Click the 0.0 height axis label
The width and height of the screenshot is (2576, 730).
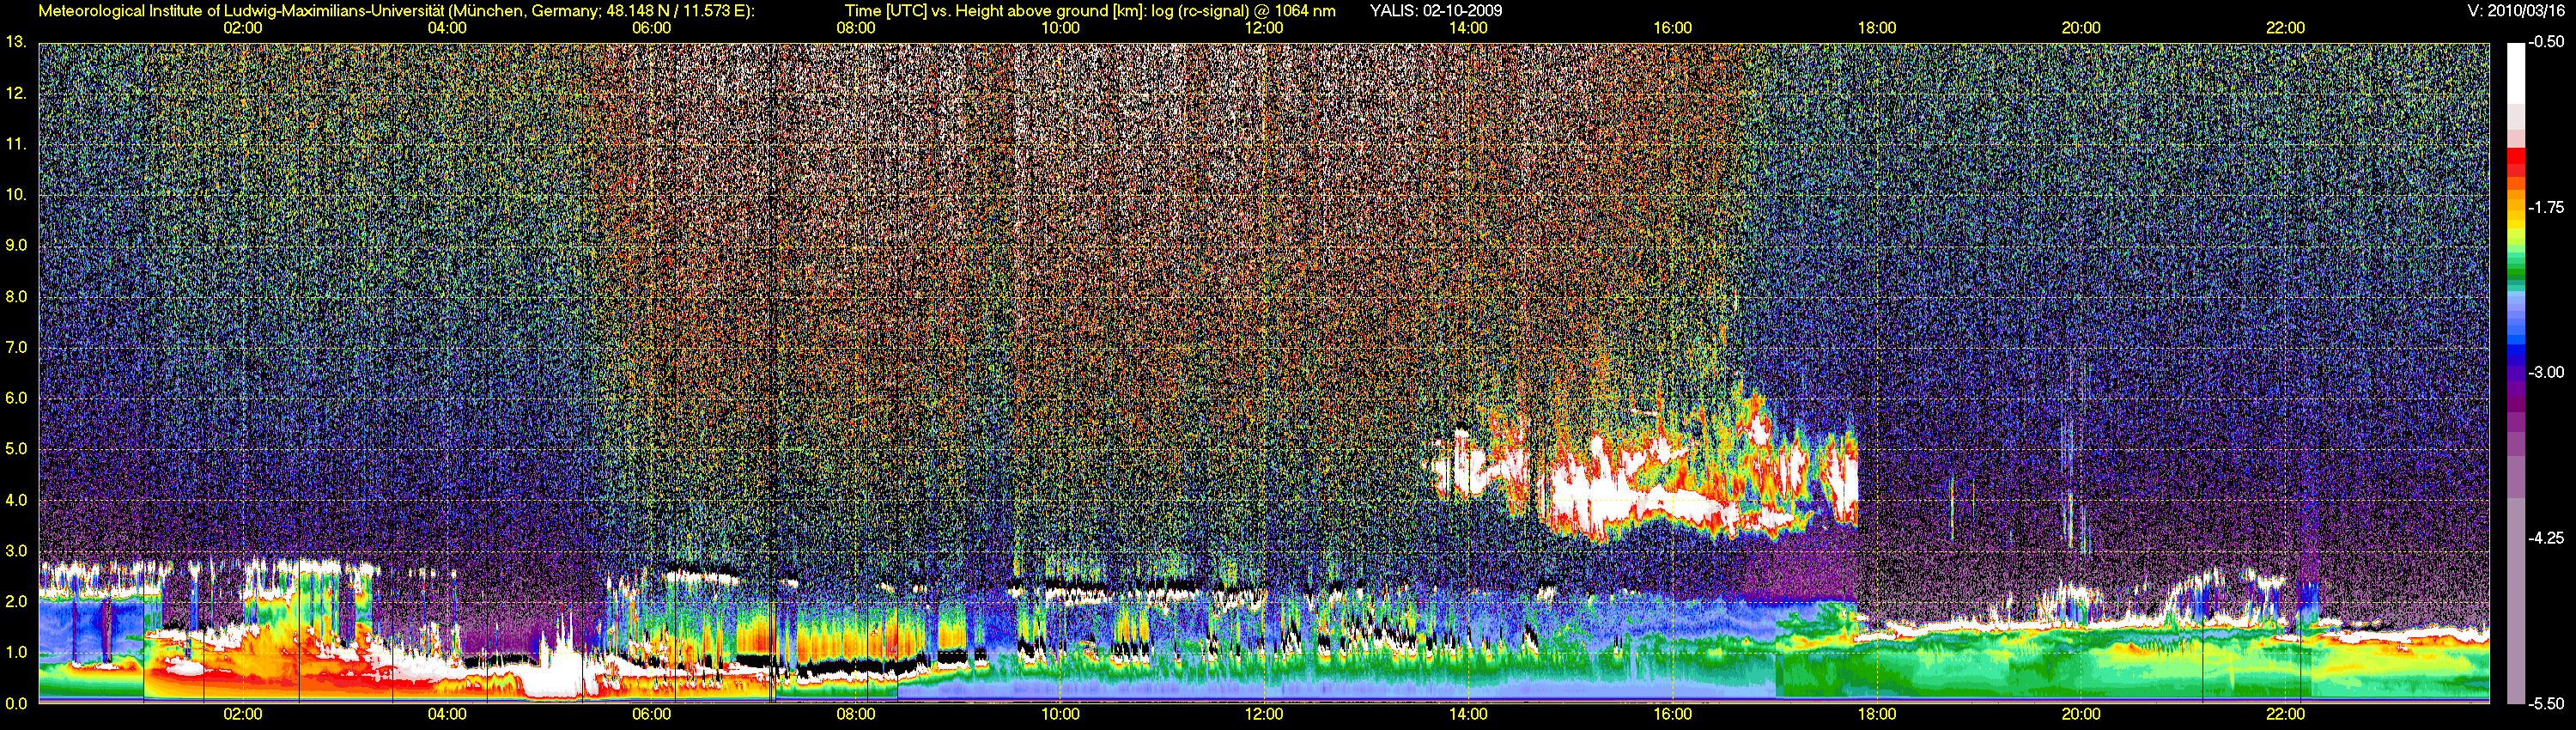[x=16, y=704]
